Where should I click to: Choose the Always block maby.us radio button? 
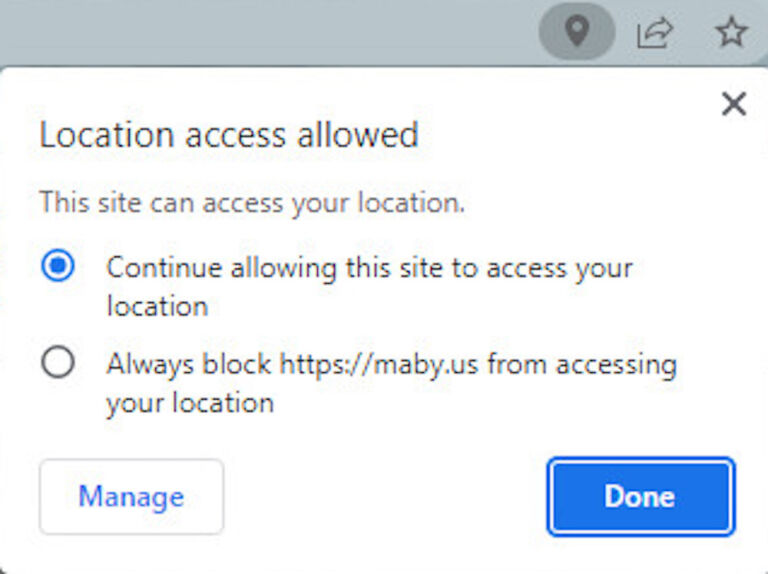tap(58, 362)
